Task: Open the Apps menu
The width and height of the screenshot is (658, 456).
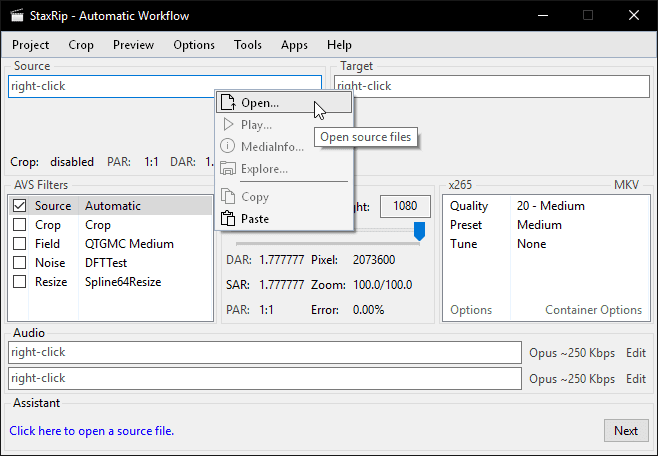Action: 294,45
